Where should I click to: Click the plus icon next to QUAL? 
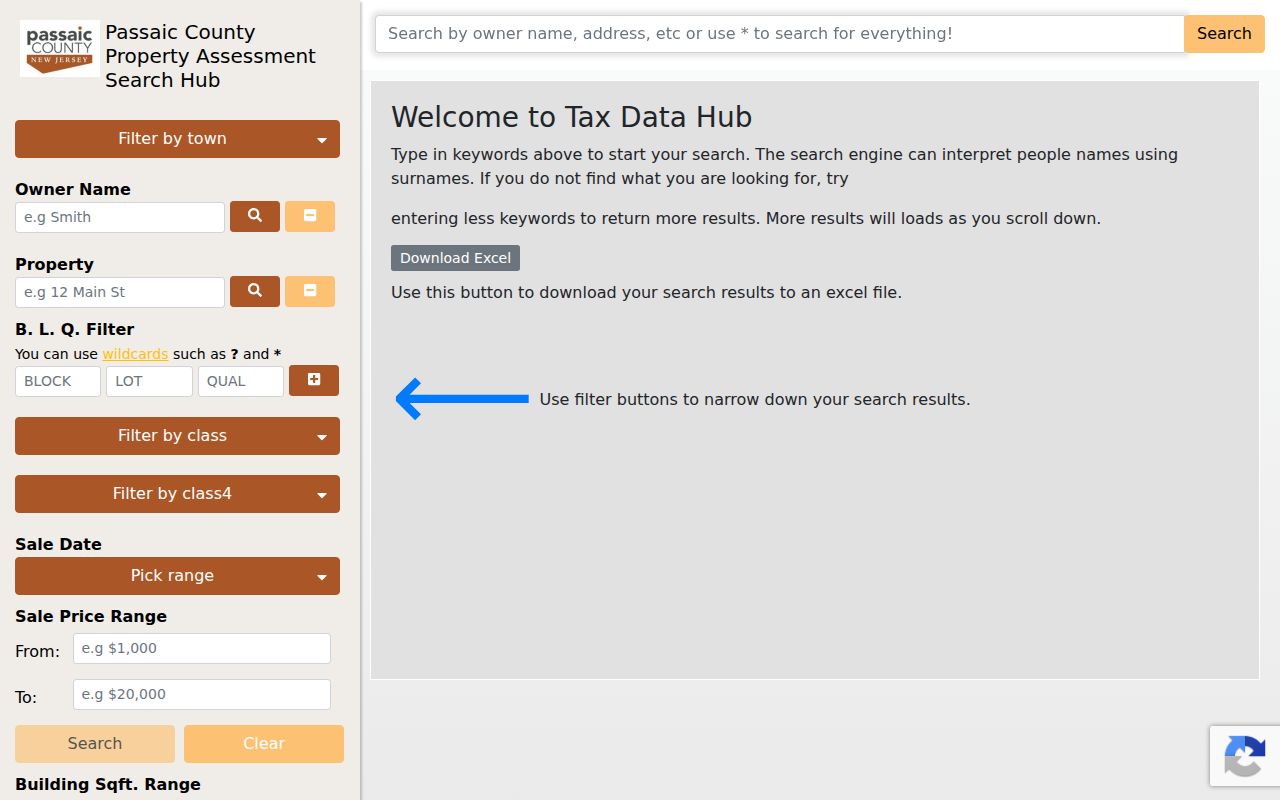314,380
